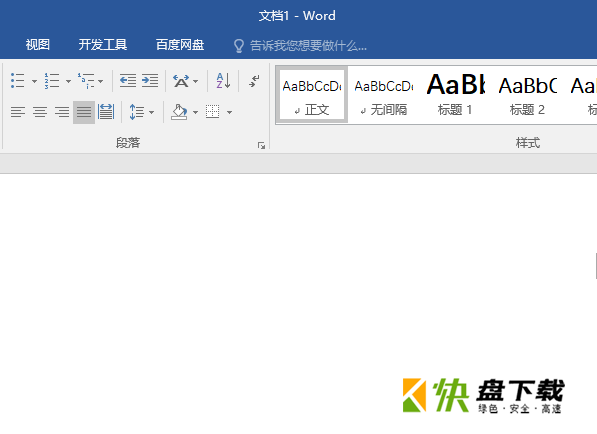Decrease paragraph indent
The image size is (597, 434).
pyautogui.click(x=128, y=81)
